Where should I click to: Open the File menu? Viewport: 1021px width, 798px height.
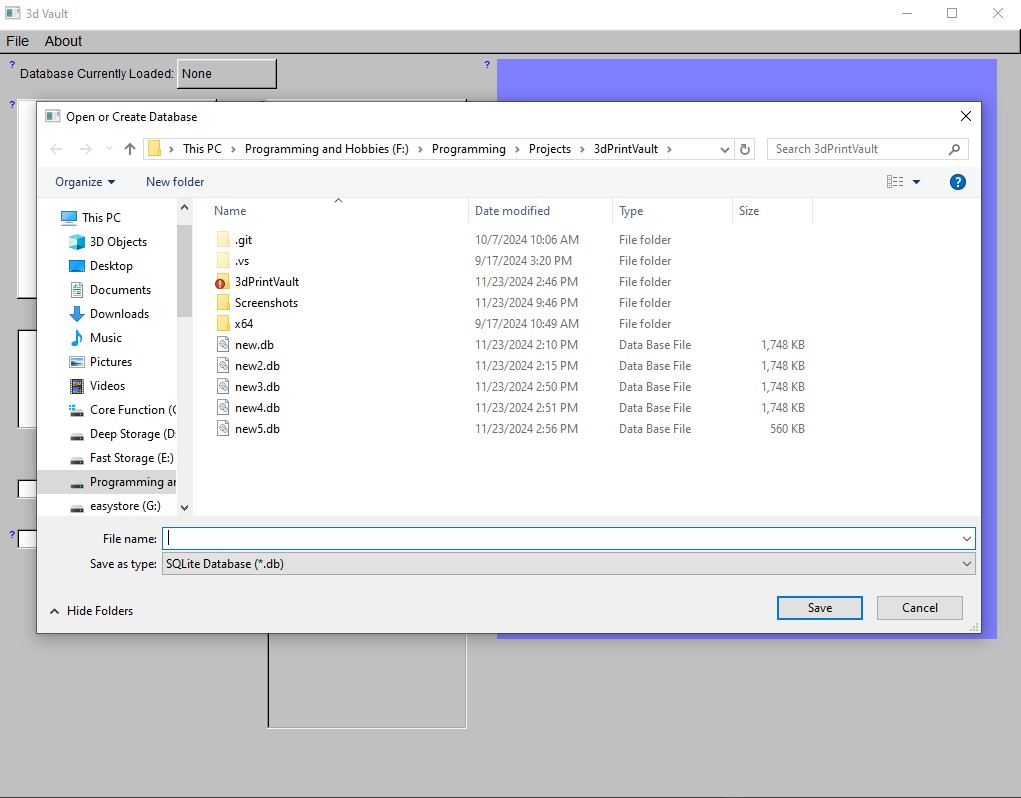17,41
